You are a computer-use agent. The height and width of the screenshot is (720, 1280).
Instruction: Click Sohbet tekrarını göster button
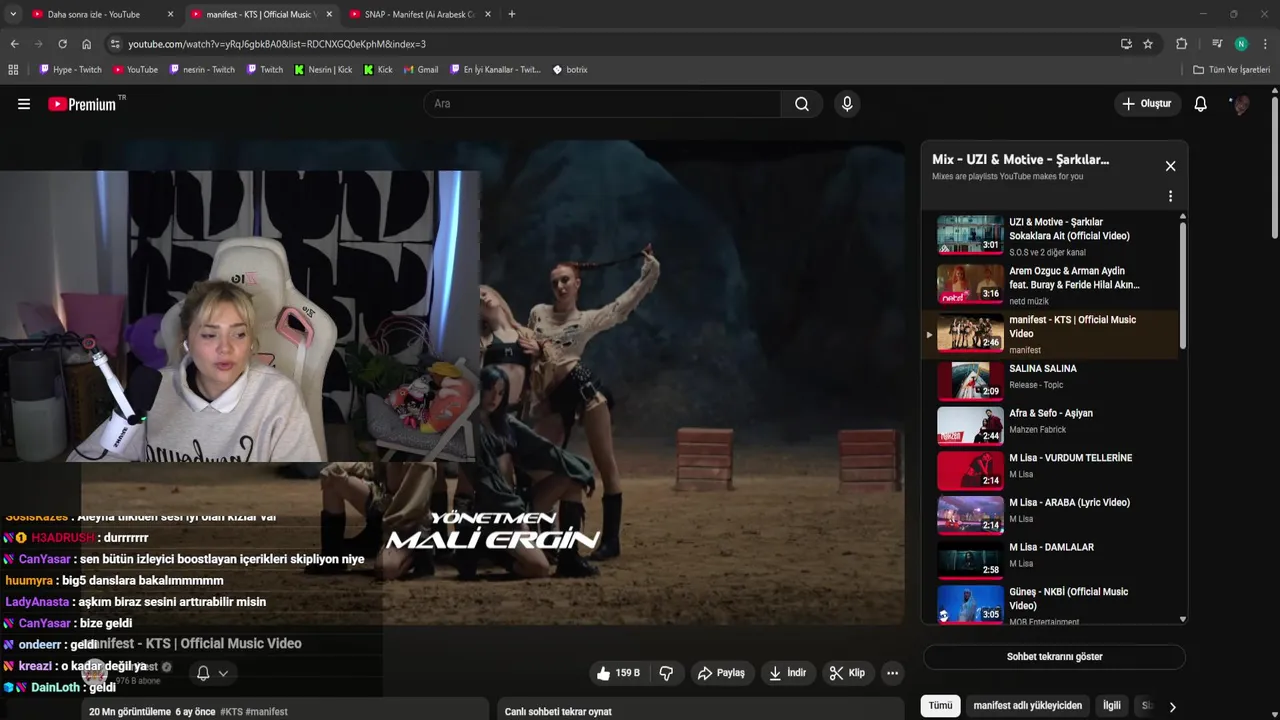click(1054, 657)
